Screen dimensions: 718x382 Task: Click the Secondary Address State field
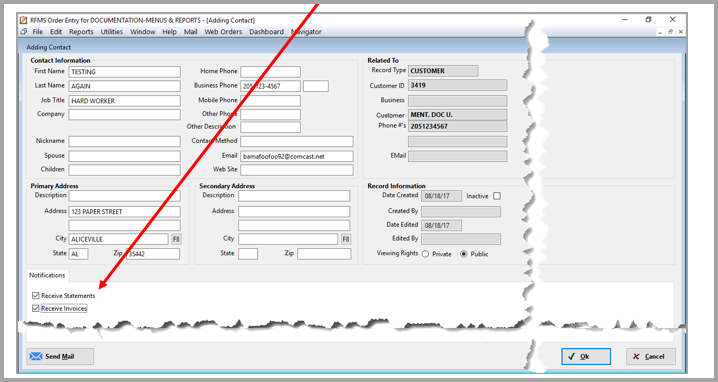point(248,254)
